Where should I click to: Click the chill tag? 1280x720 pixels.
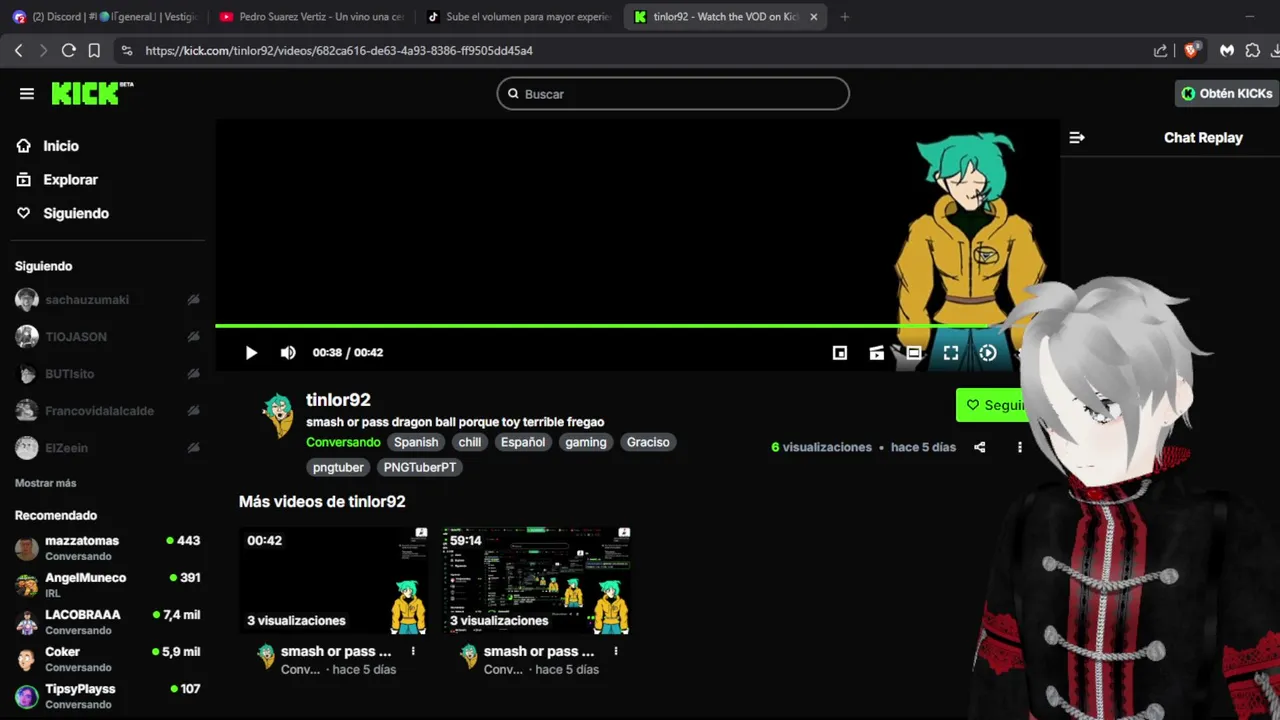[470, 442]
